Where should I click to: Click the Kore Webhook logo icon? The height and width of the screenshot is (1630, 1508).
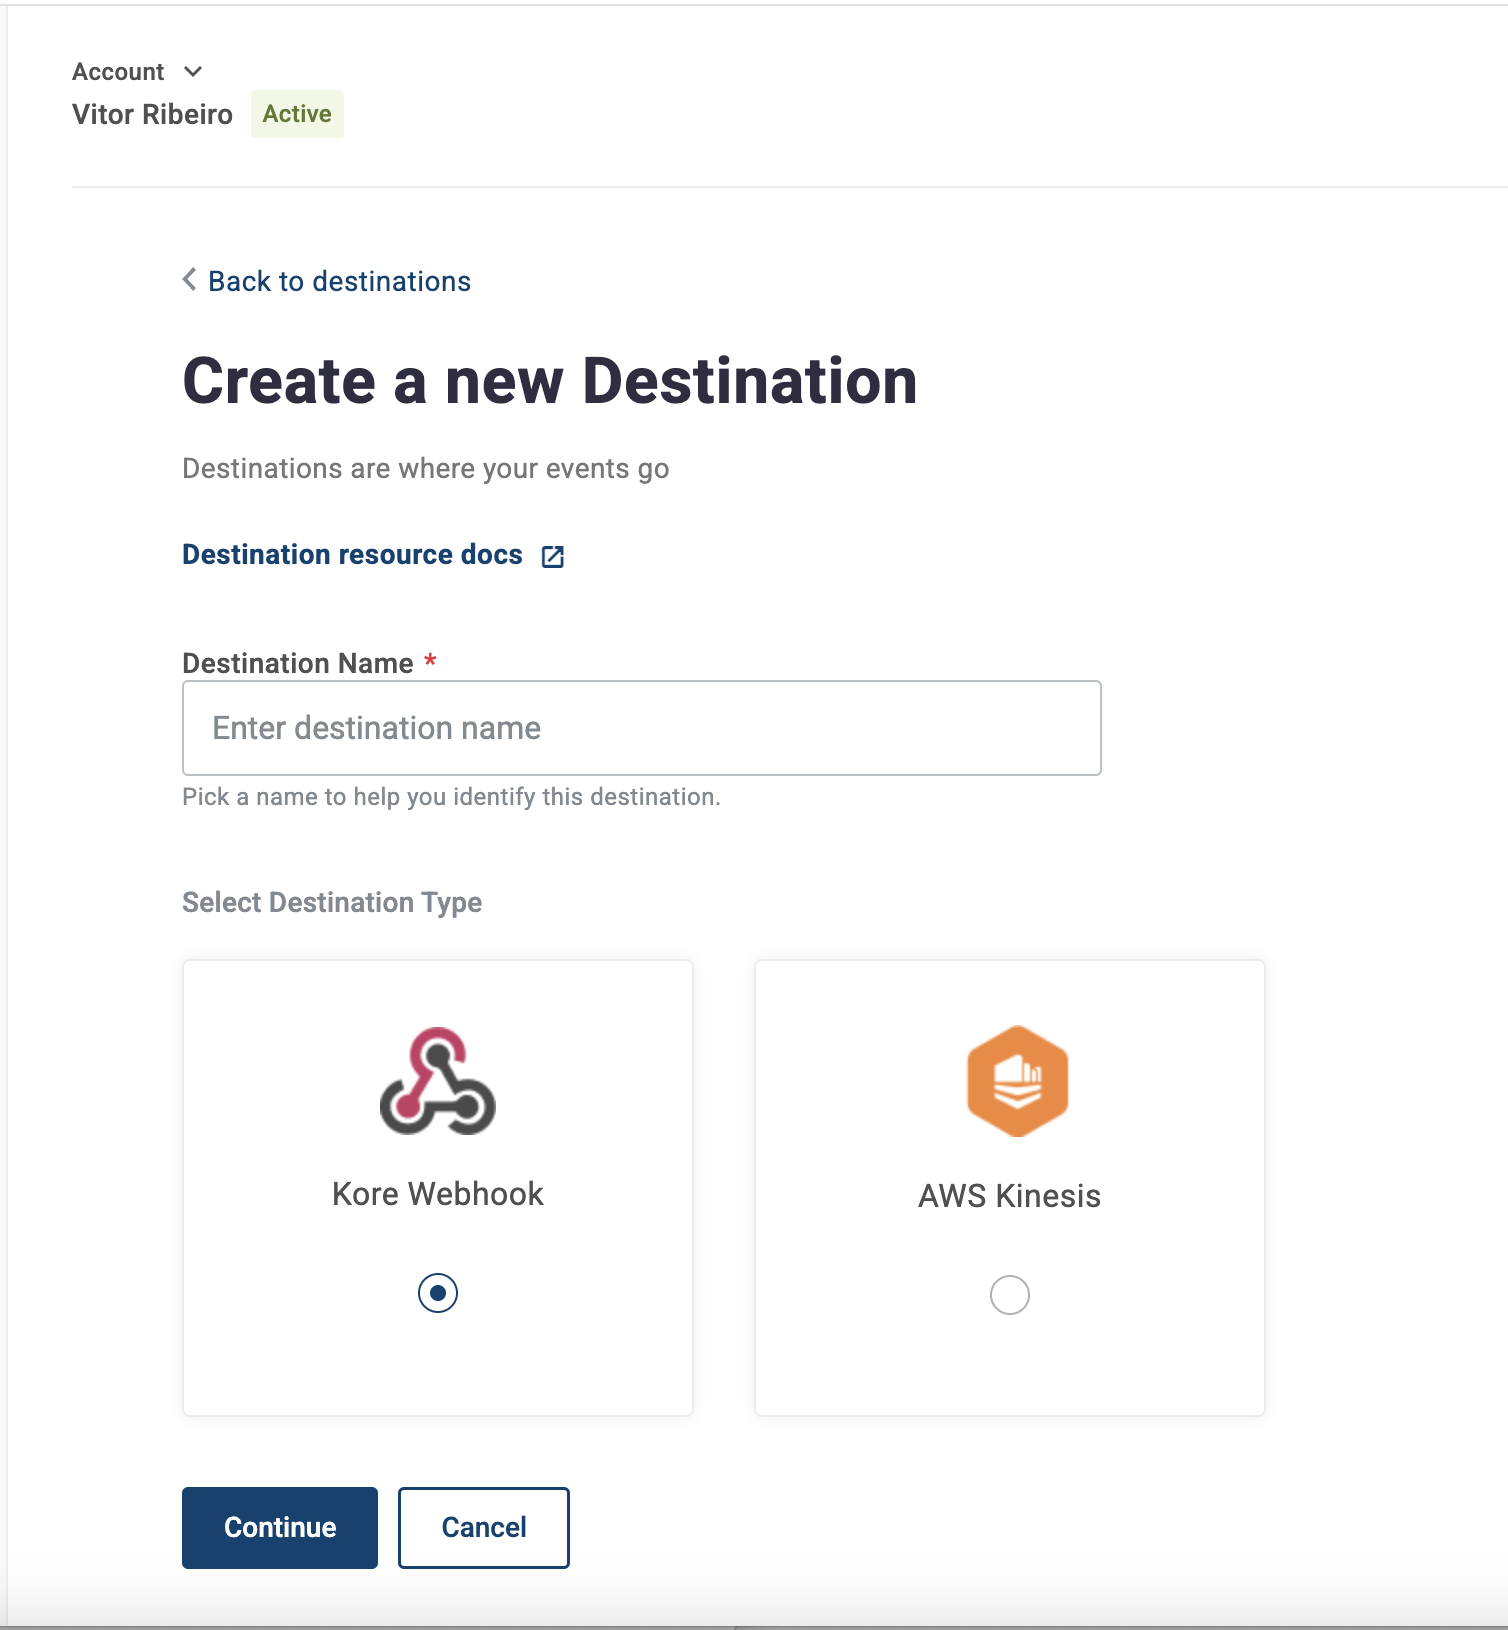pos(438,1081)
